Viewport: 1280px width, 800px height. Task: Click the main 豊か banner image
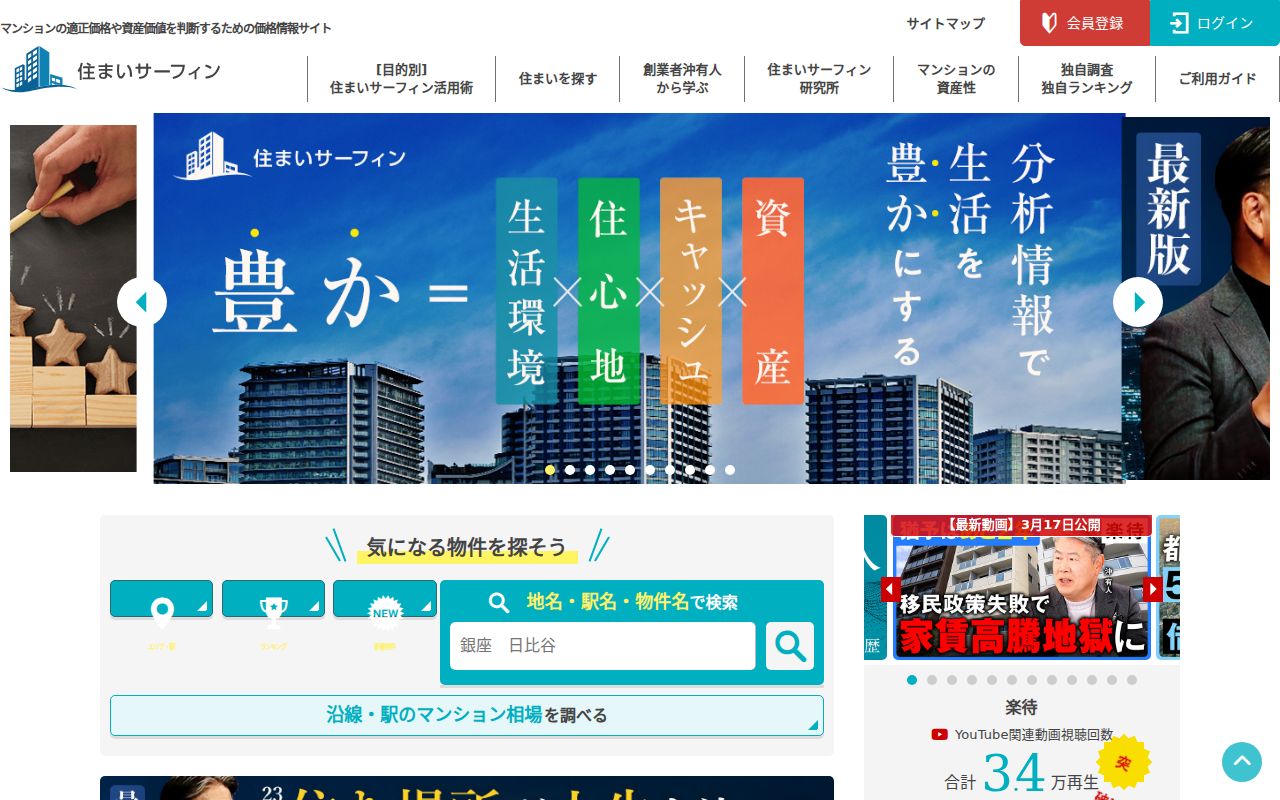pyautogui.click(x=639, y=298)
